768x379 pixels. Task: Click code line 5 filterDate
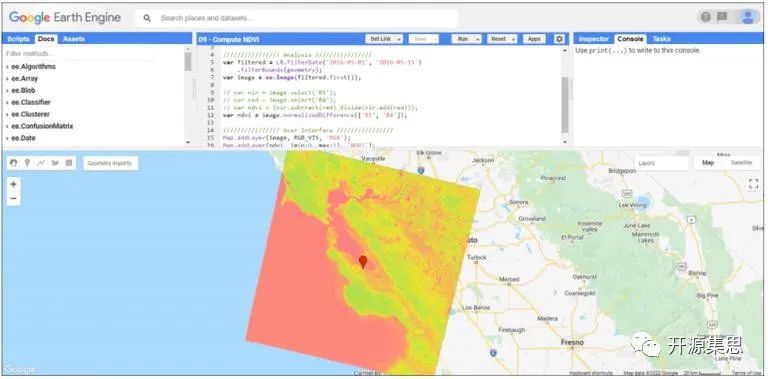(x=322, y=63)
